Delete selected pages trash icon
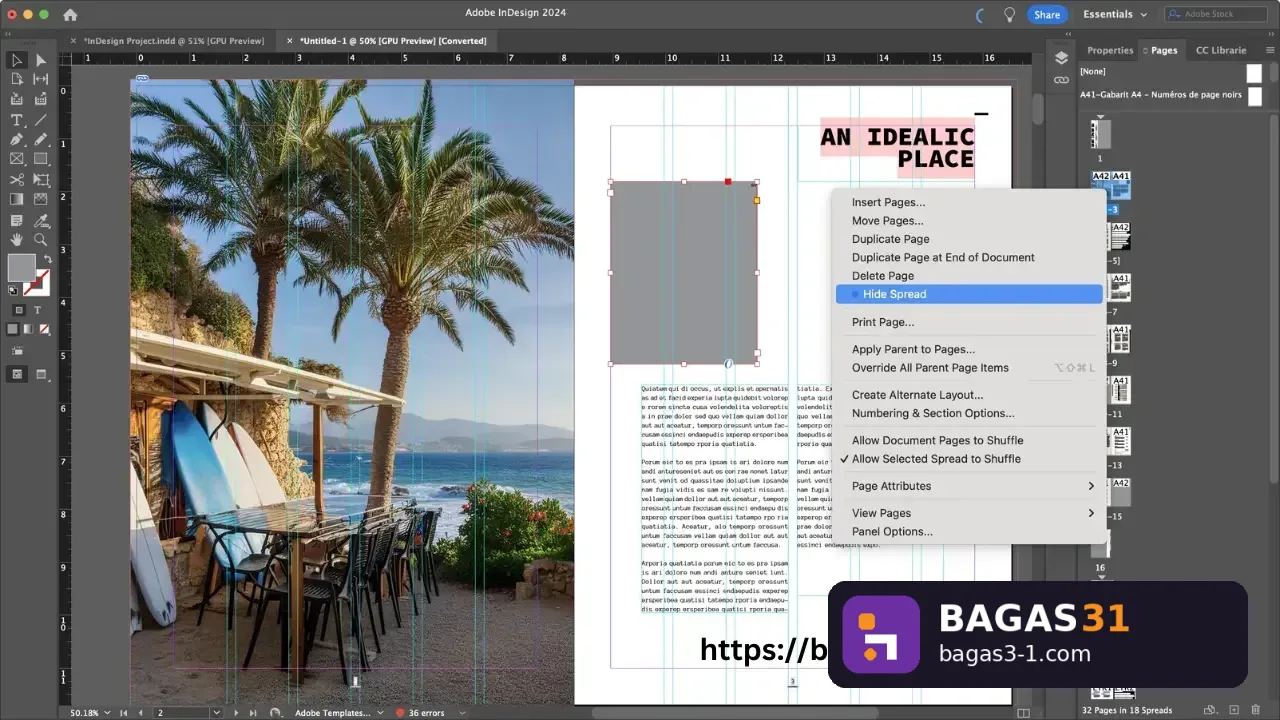The image size is (1280, 720). [1257, 710]
